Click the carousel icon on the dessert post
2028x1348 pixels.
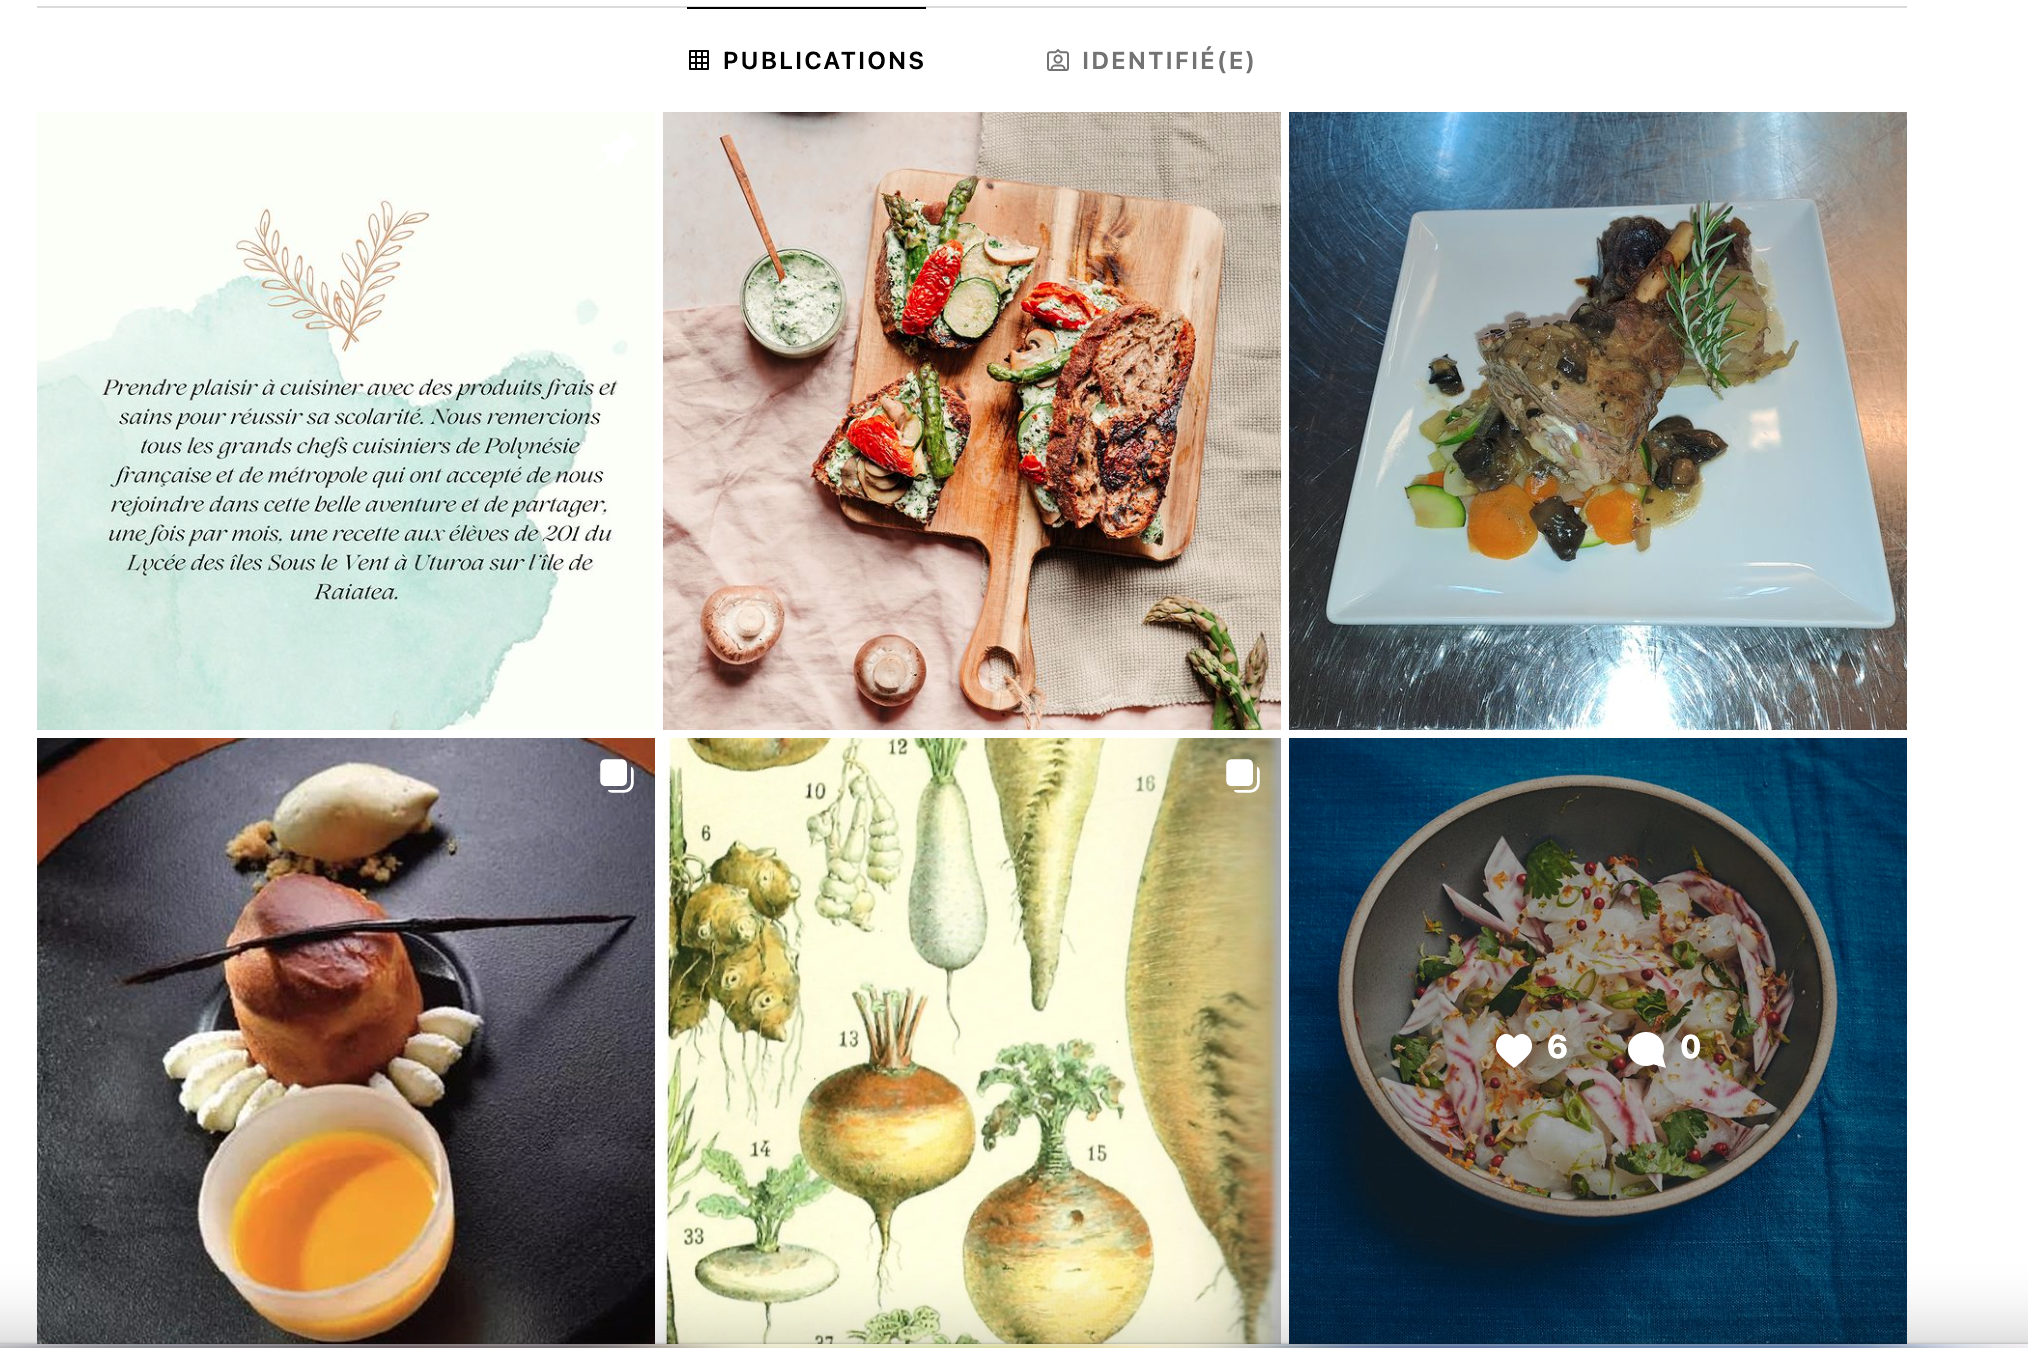click(616, 776)
